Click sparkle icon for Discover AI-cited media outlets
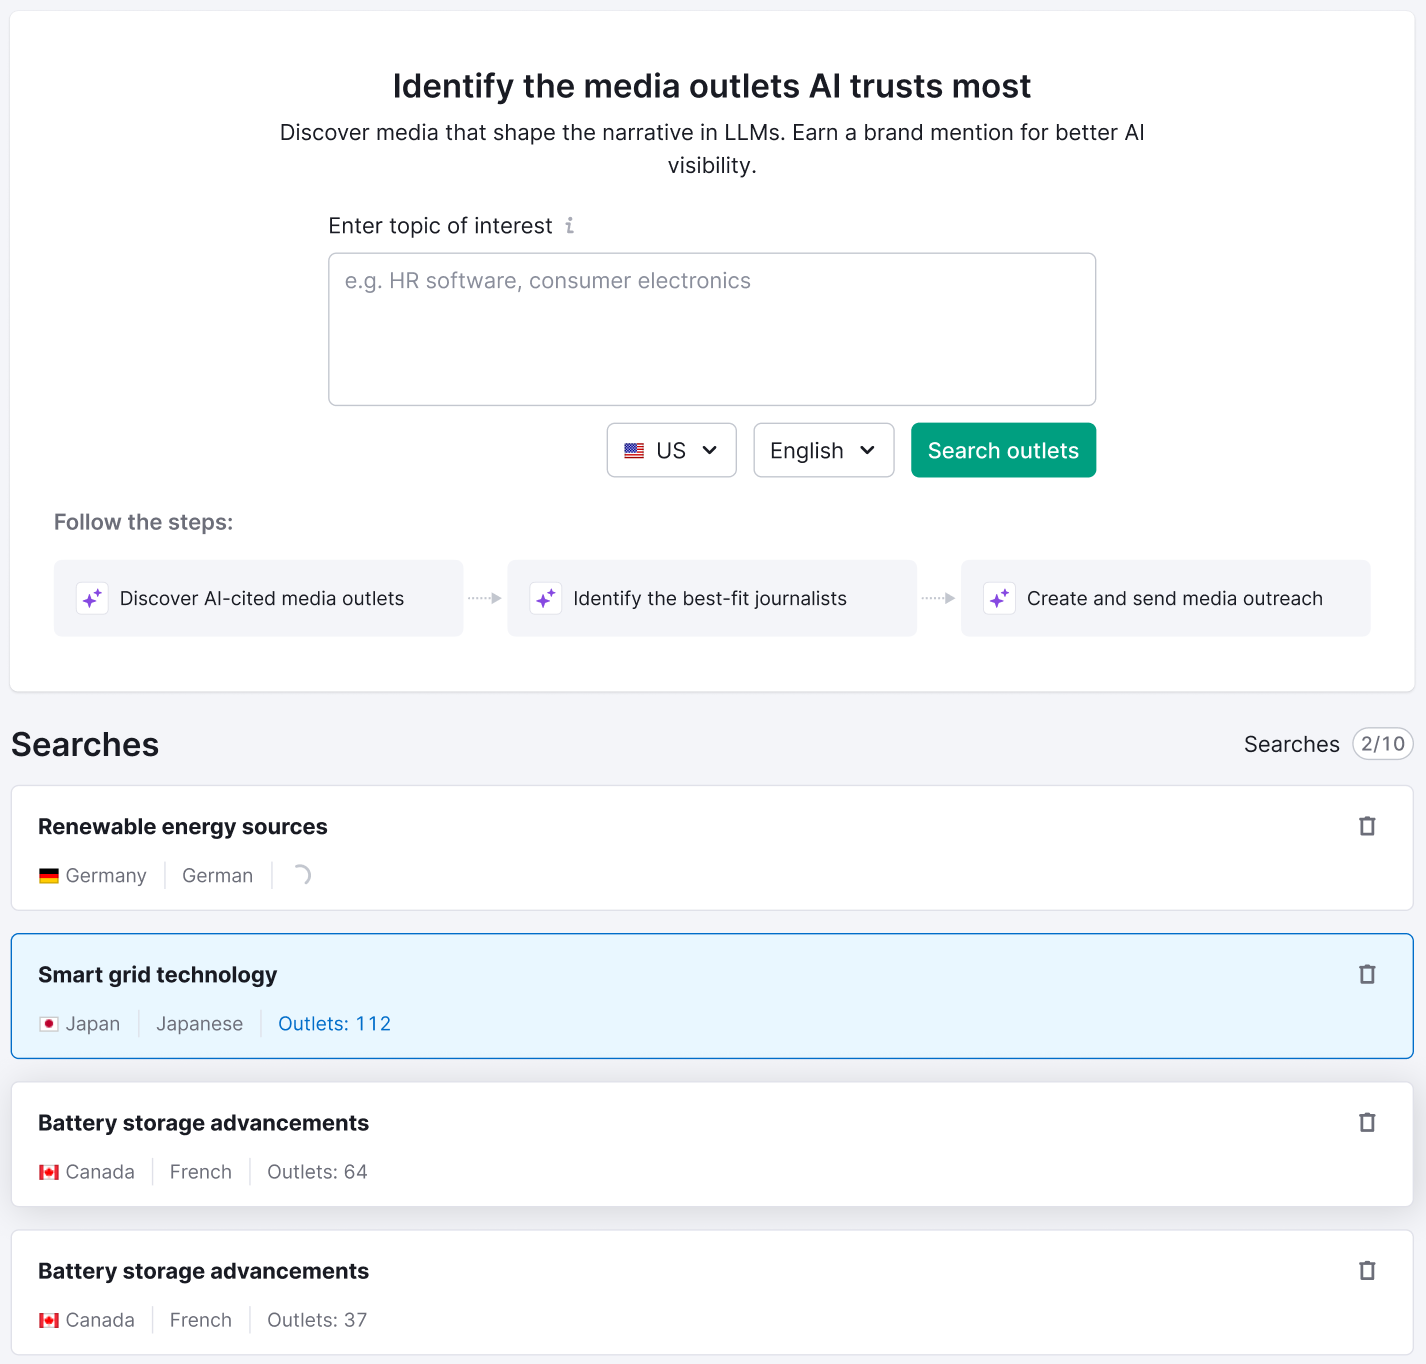 [92, 598]
